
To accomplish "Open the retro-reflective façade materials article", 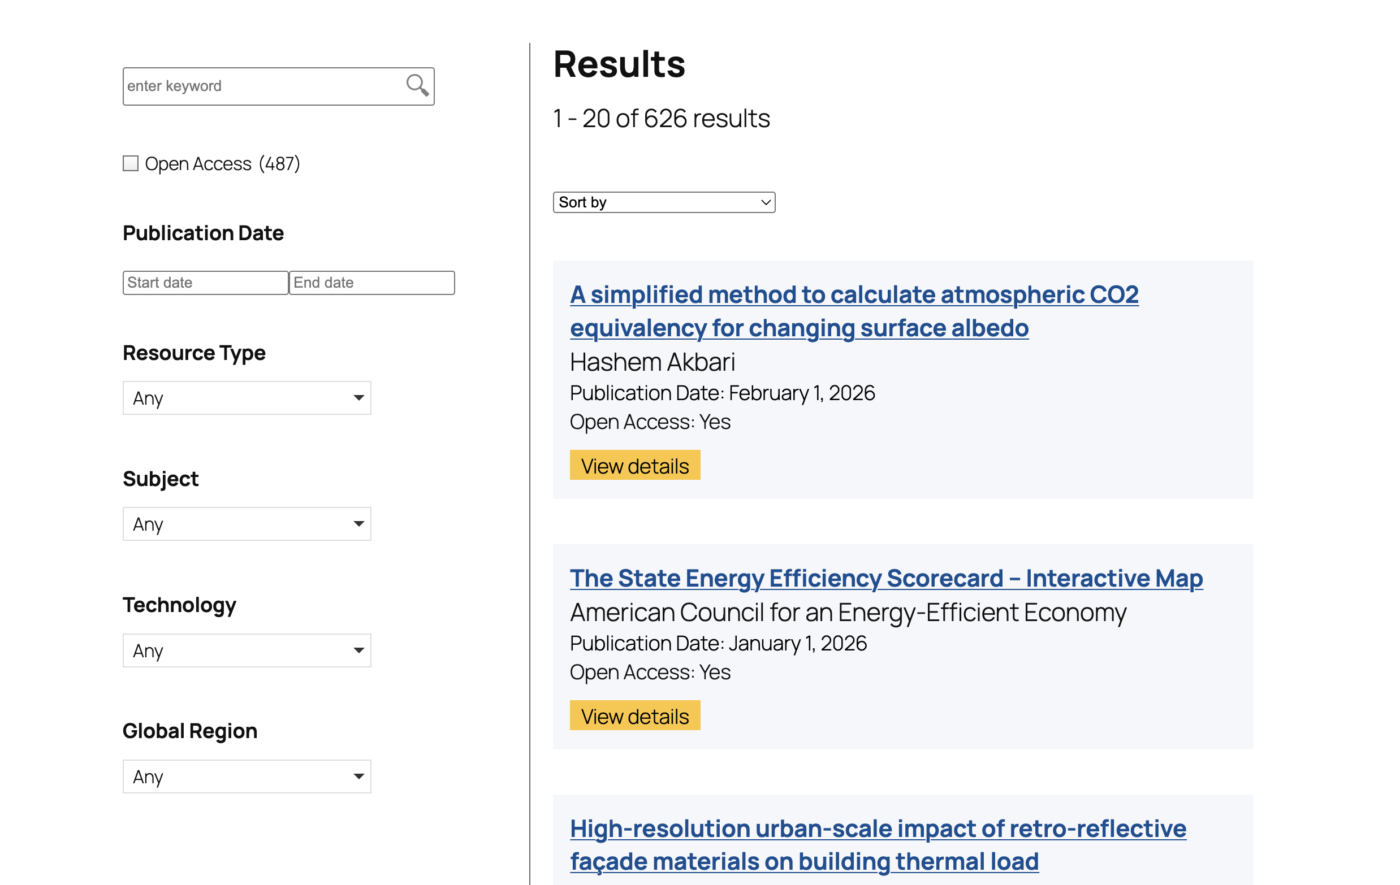I will (x=878, y=845).
